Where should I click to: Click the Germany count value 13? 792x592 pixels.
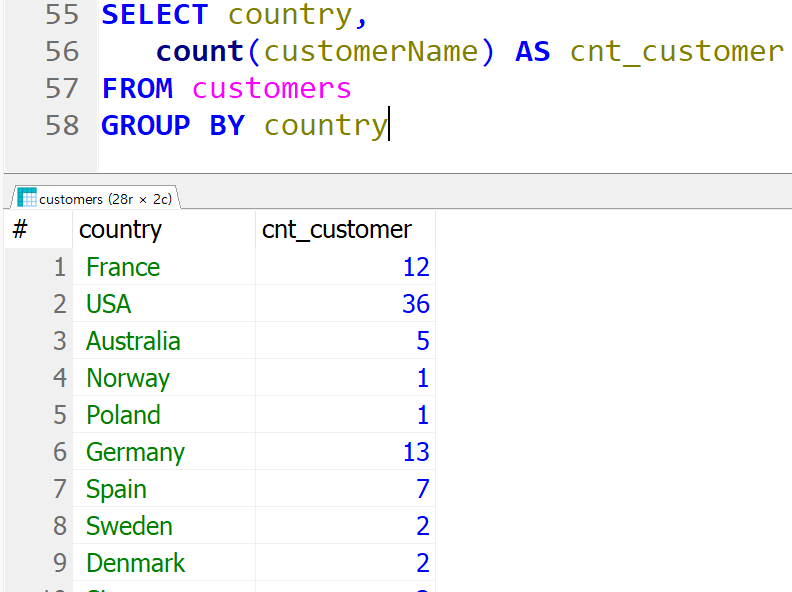click(x=345, y=452)
